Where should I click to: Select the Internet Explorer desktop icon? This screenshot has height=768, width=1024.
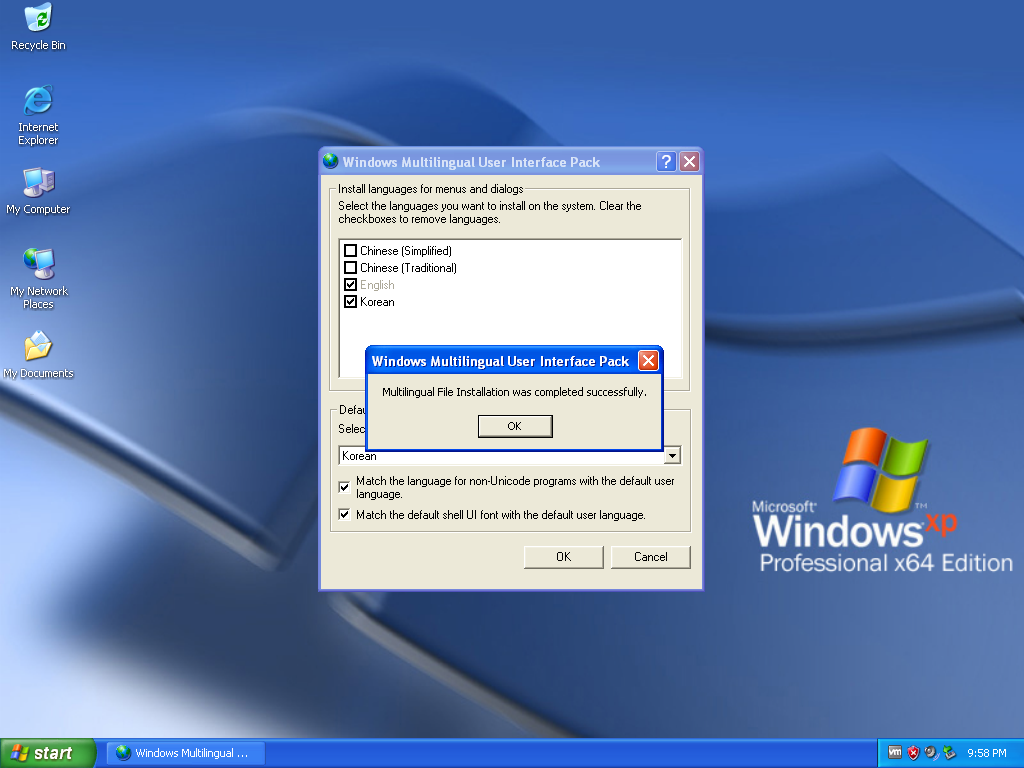(x=38, y=115)
